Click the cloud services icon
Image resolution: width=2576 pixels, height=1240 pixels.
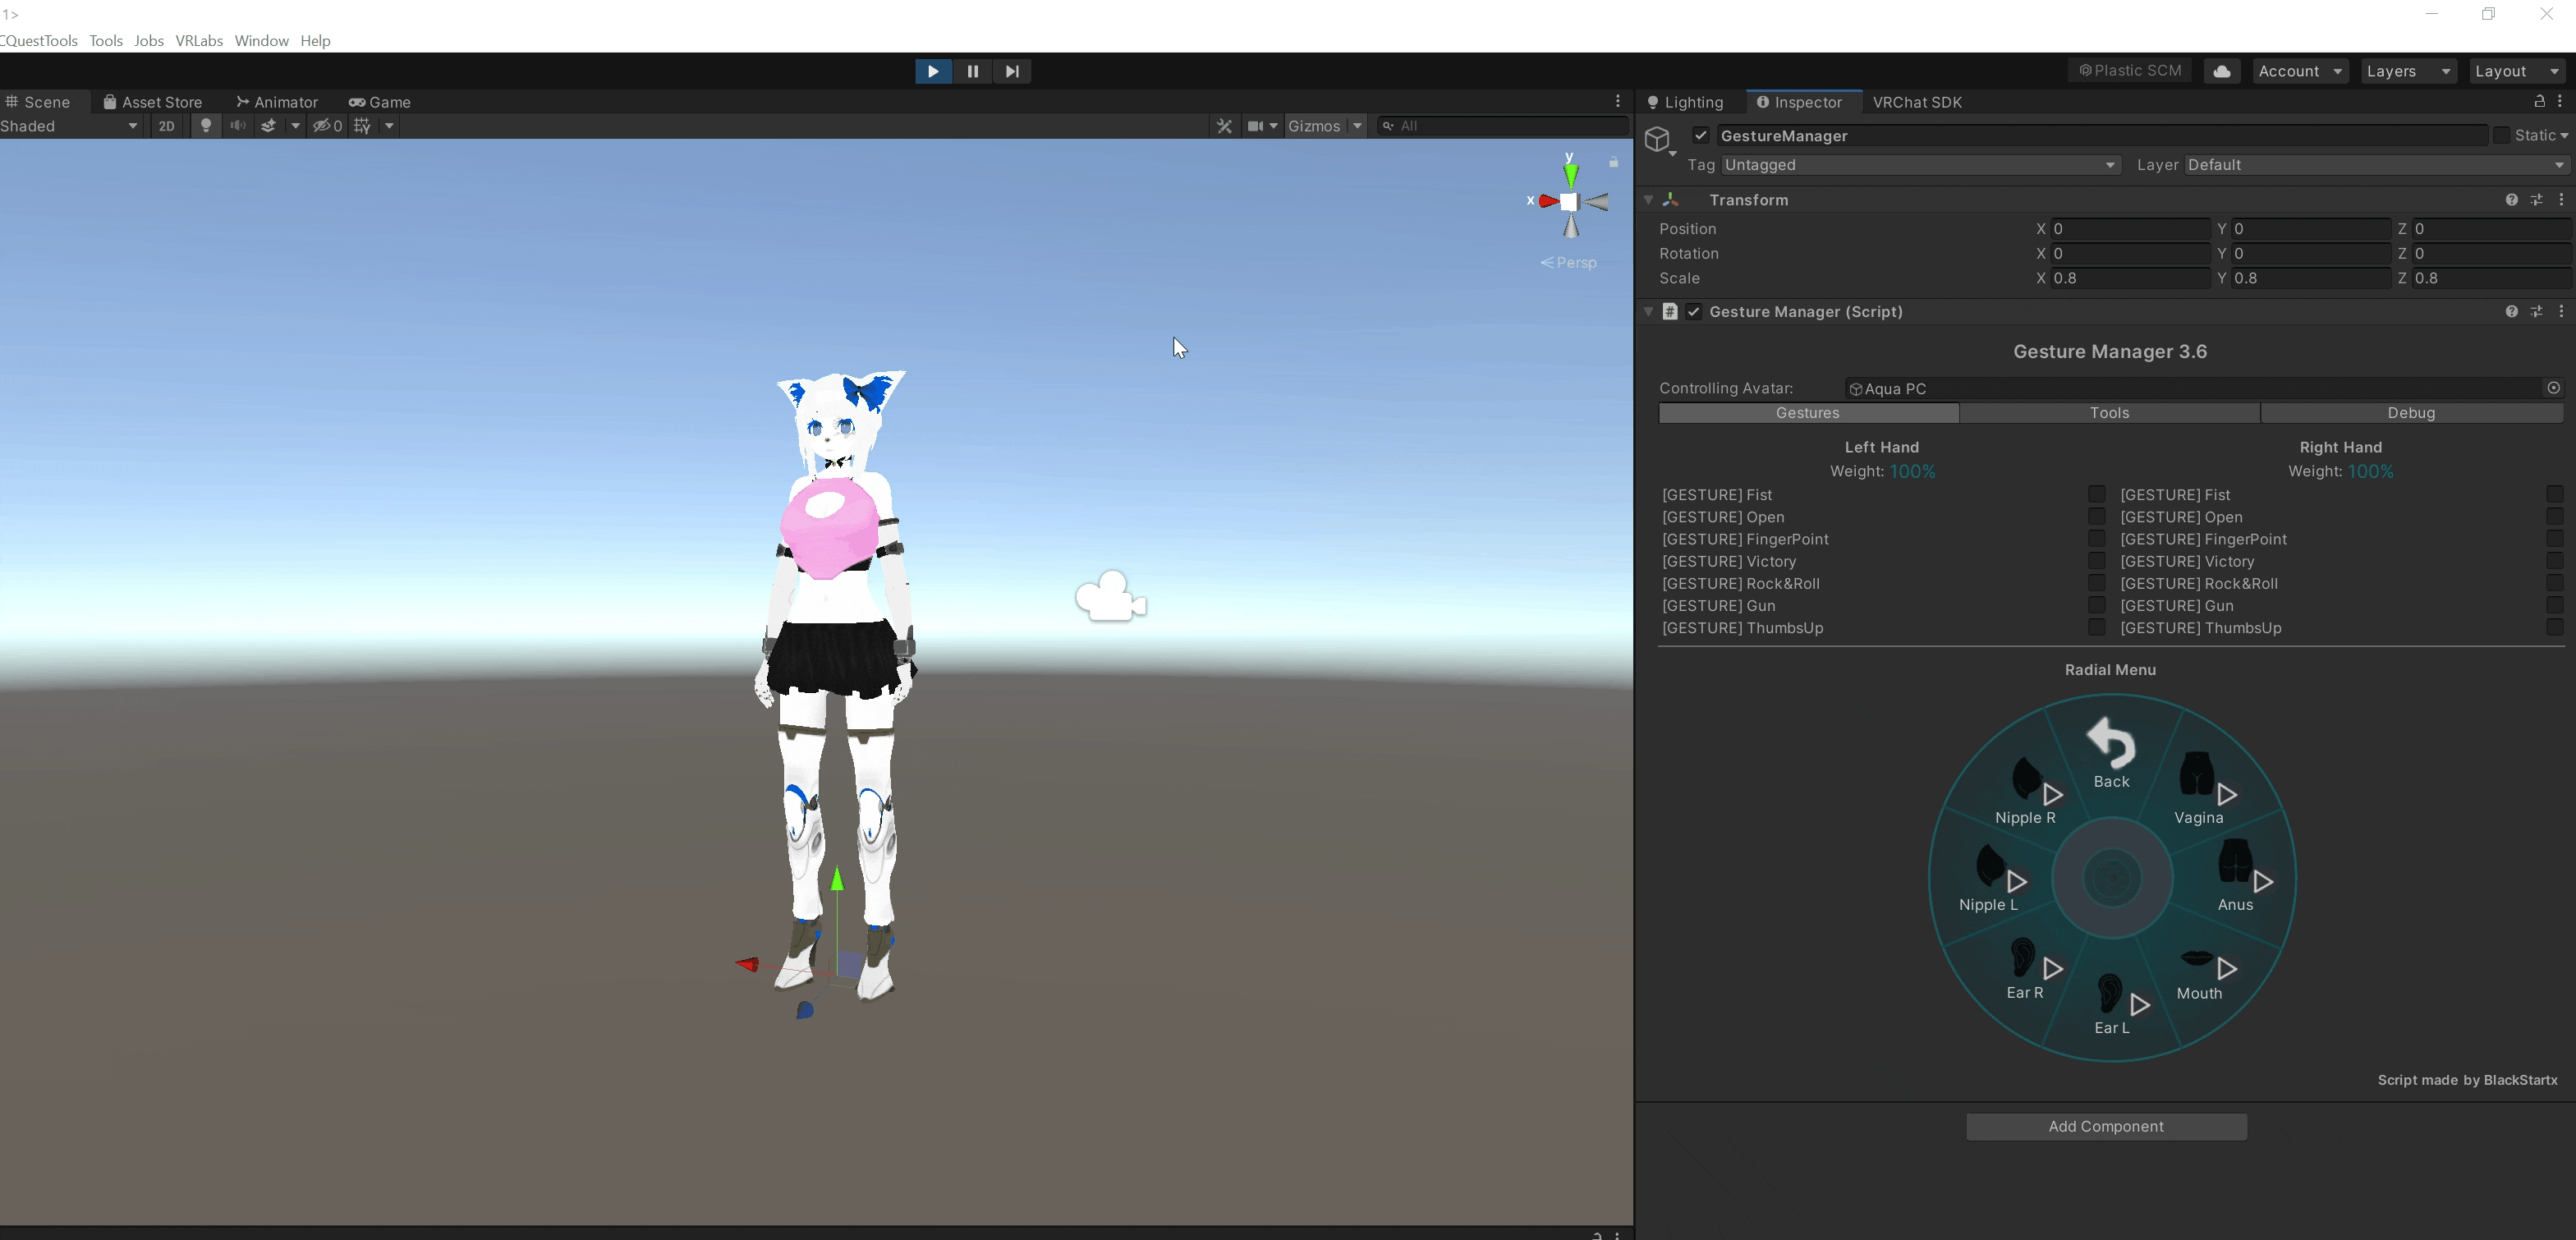[x=2221, y=71]
